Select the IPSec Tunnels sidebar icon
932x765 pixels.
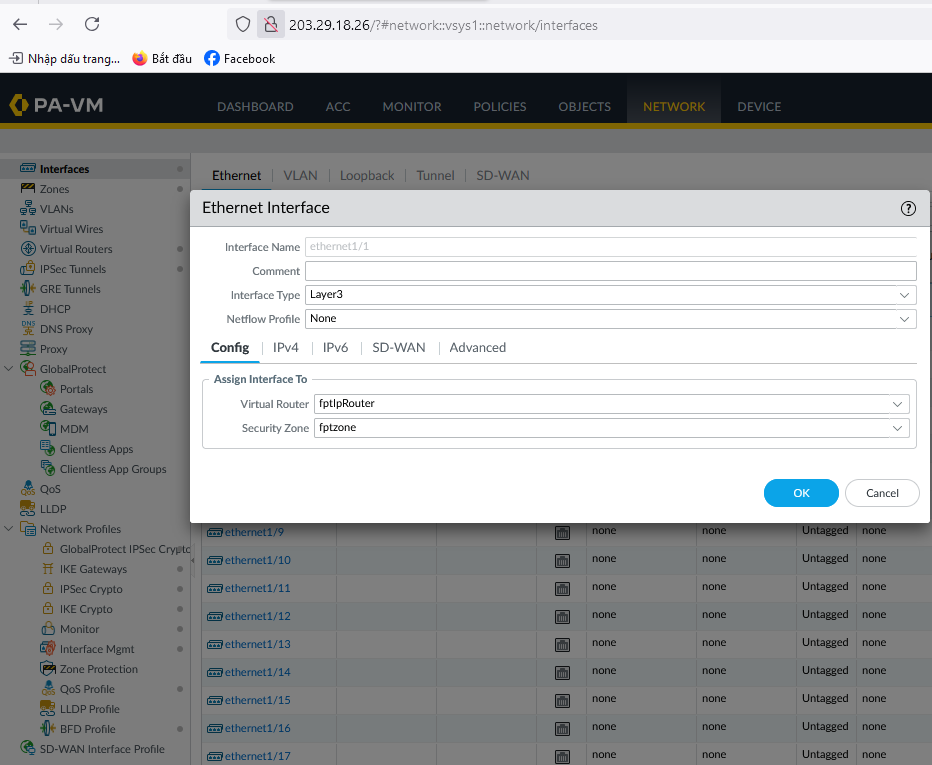coord(28,269)
